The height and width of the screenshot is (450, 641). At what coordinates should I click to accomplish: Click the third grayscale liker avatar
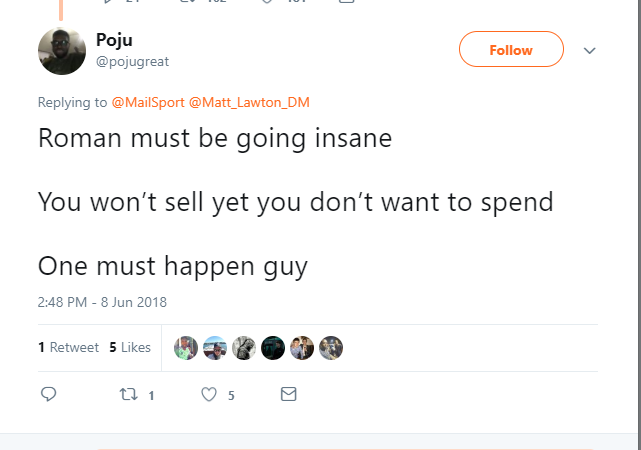point(244,347)
